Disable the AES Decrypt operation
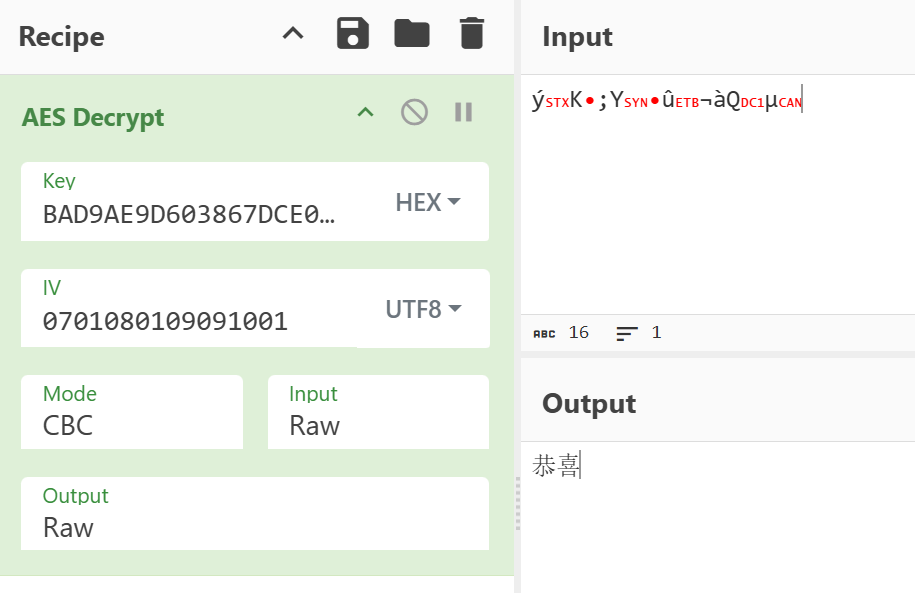The height and width of the screenshot is (593, 915). point(414,112)
